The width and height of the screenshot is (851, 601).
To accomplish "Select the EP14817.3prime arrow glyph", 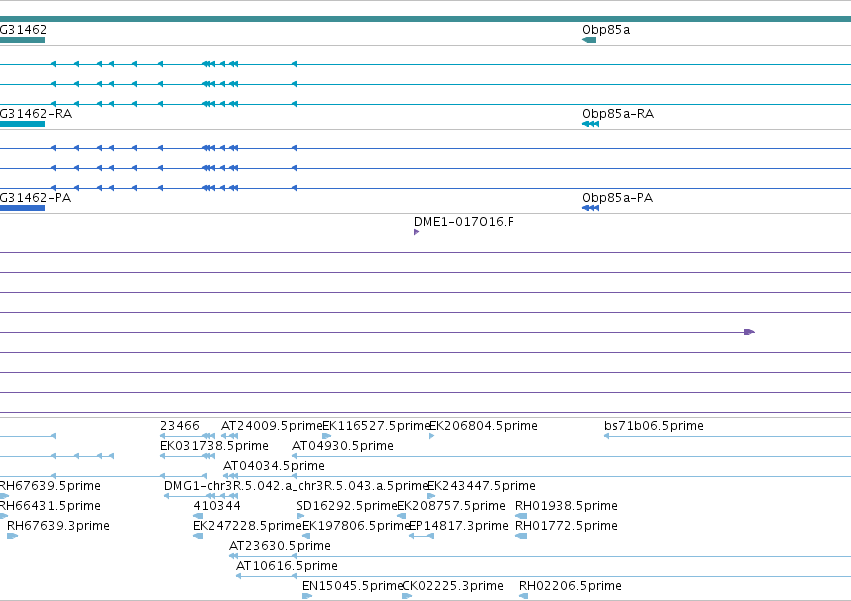I will point(421,536).
